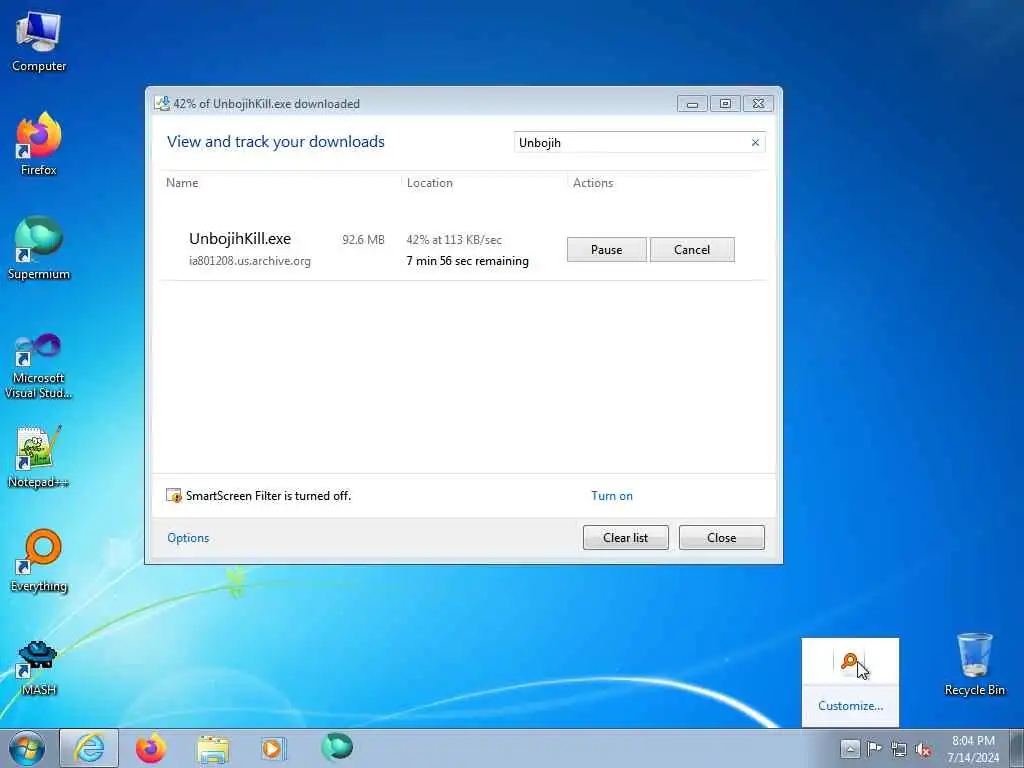Pause the UnbojihKill.exe download

(x=607, y=249)
